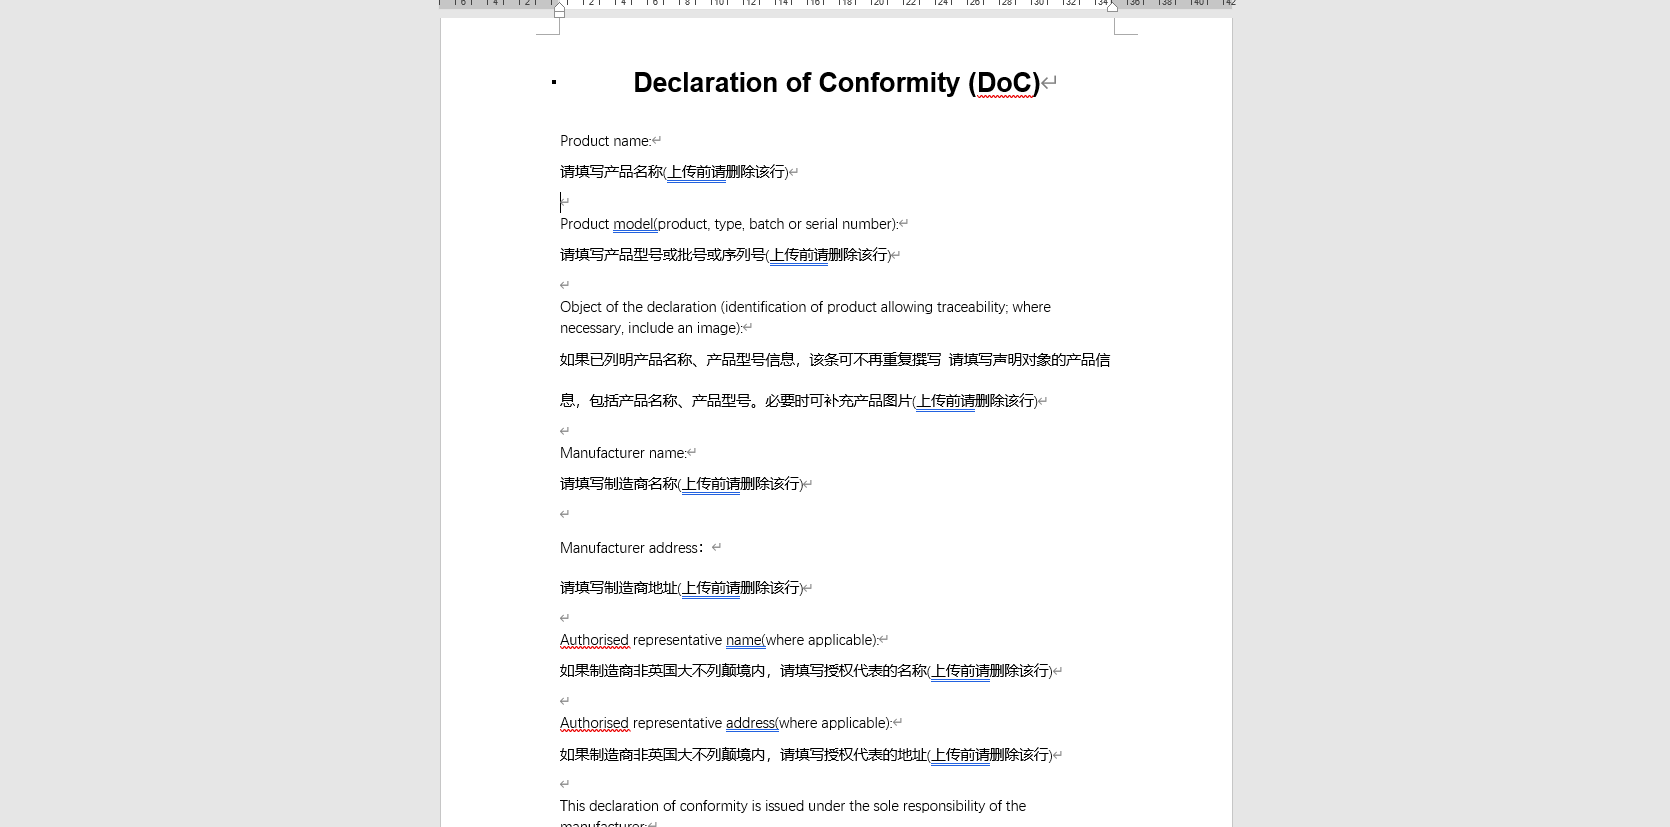Click the 'Manufacturer address:' label line
This screenshot has height=827, width=1670.
[630, 548]
